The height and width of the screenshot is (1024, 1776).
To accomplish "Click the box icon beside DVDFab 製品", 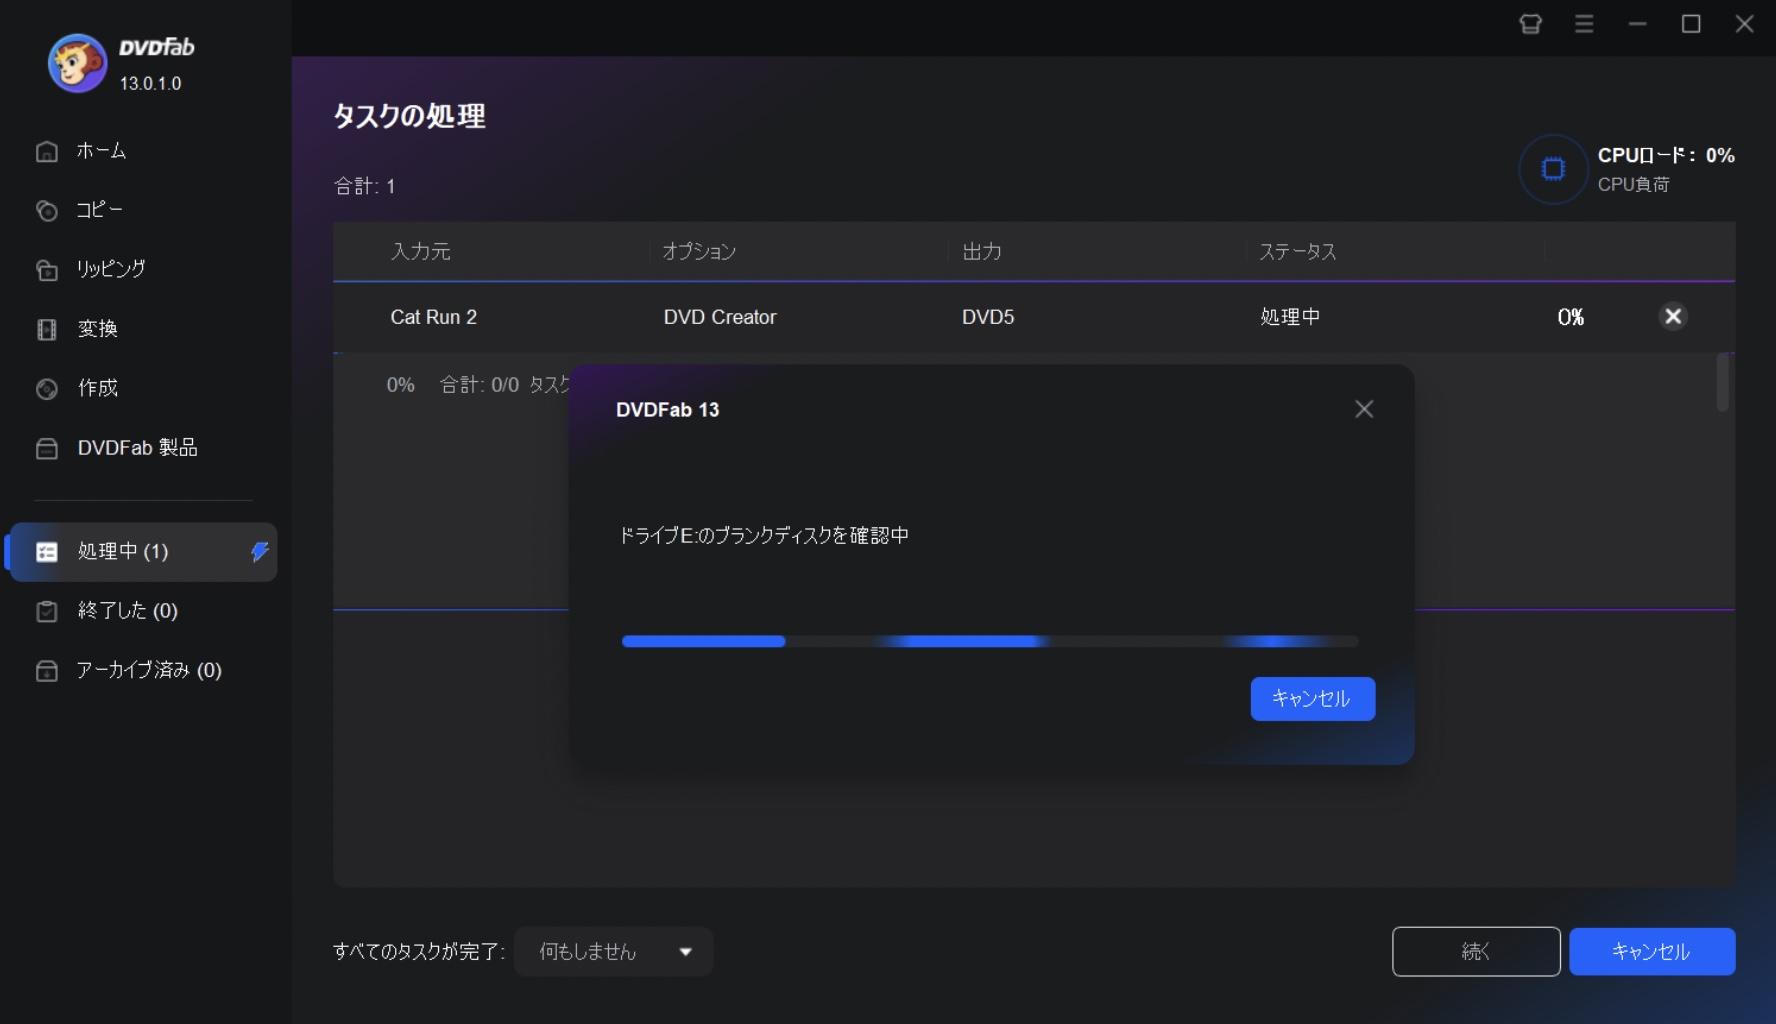I will (x=47, y=448).
